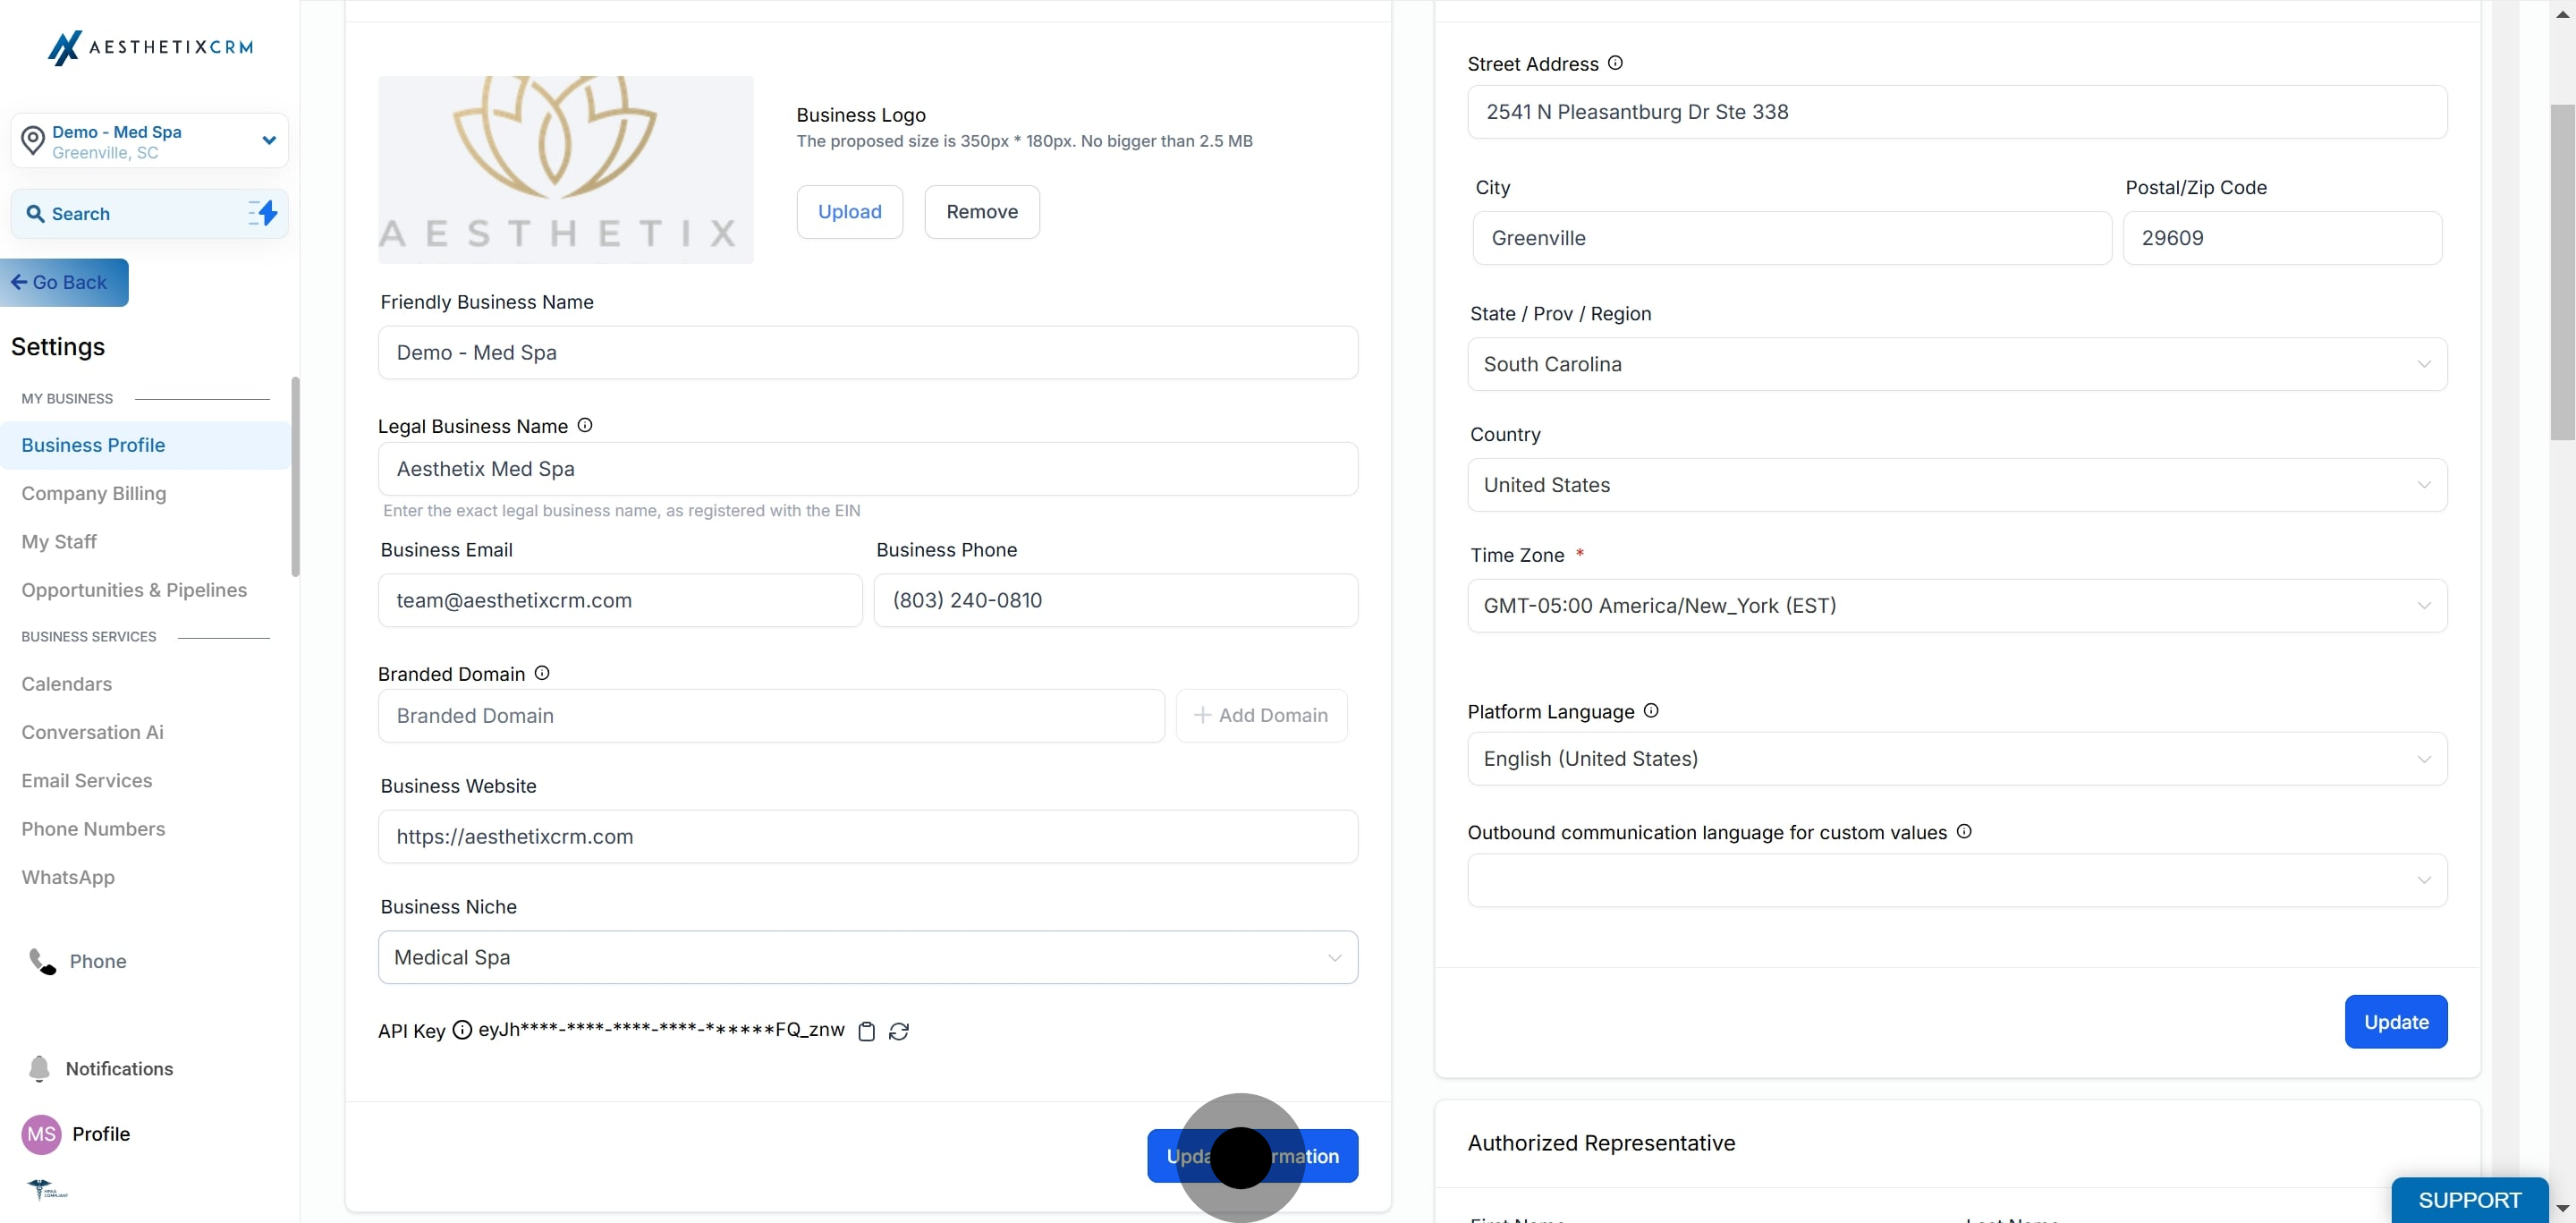Viewport: 2576px width, 1223px height.
Task: Click the Phone icon in sidebar
Action: coord(40,961)
